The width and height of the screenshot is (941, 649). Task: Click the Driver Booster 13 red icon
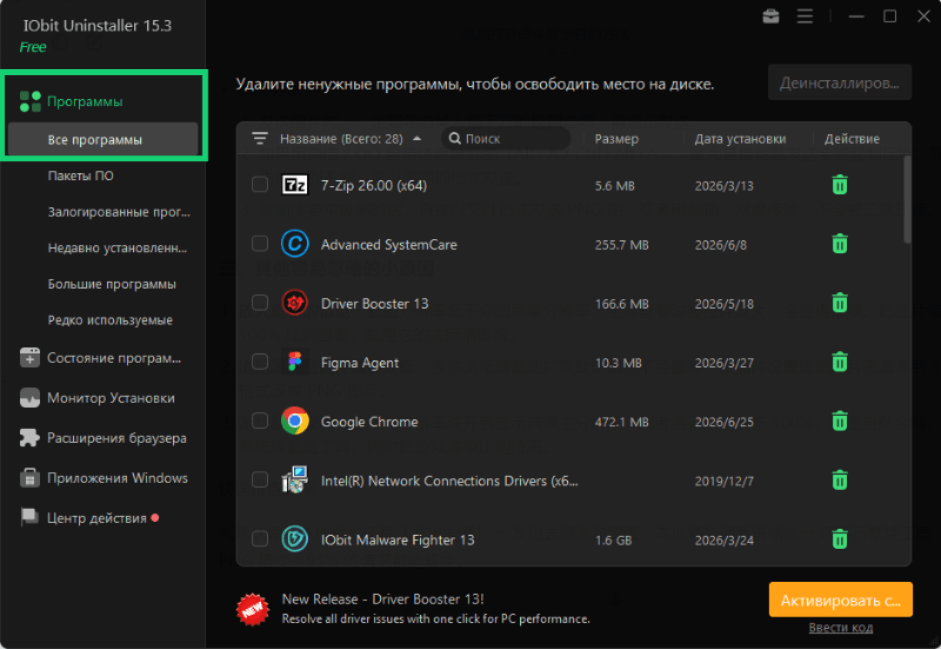pos(295,303)
